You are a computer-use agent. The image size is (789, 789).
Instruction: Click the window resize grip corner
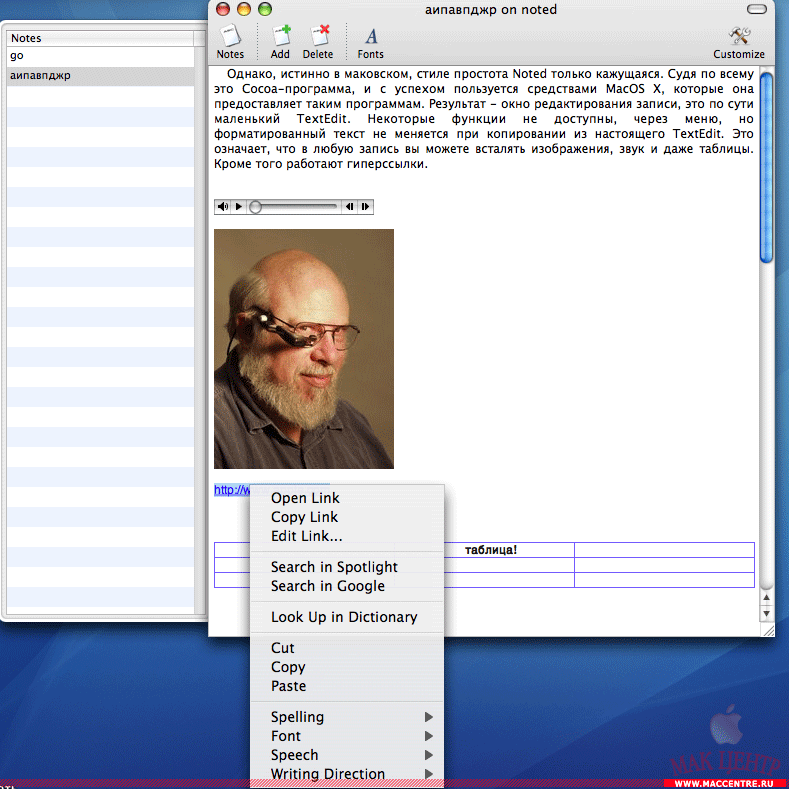[x=768, y=630]
